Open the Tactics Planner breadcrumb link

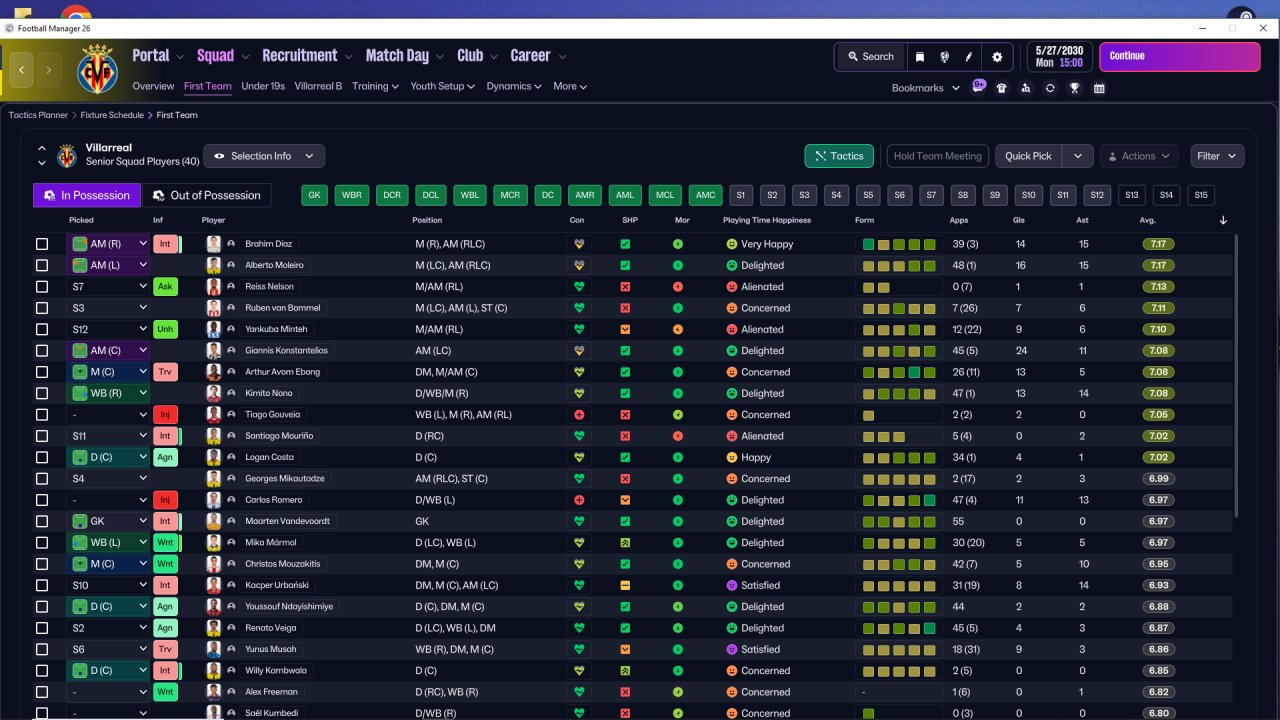pyautogui.click(x=38, y=115)
